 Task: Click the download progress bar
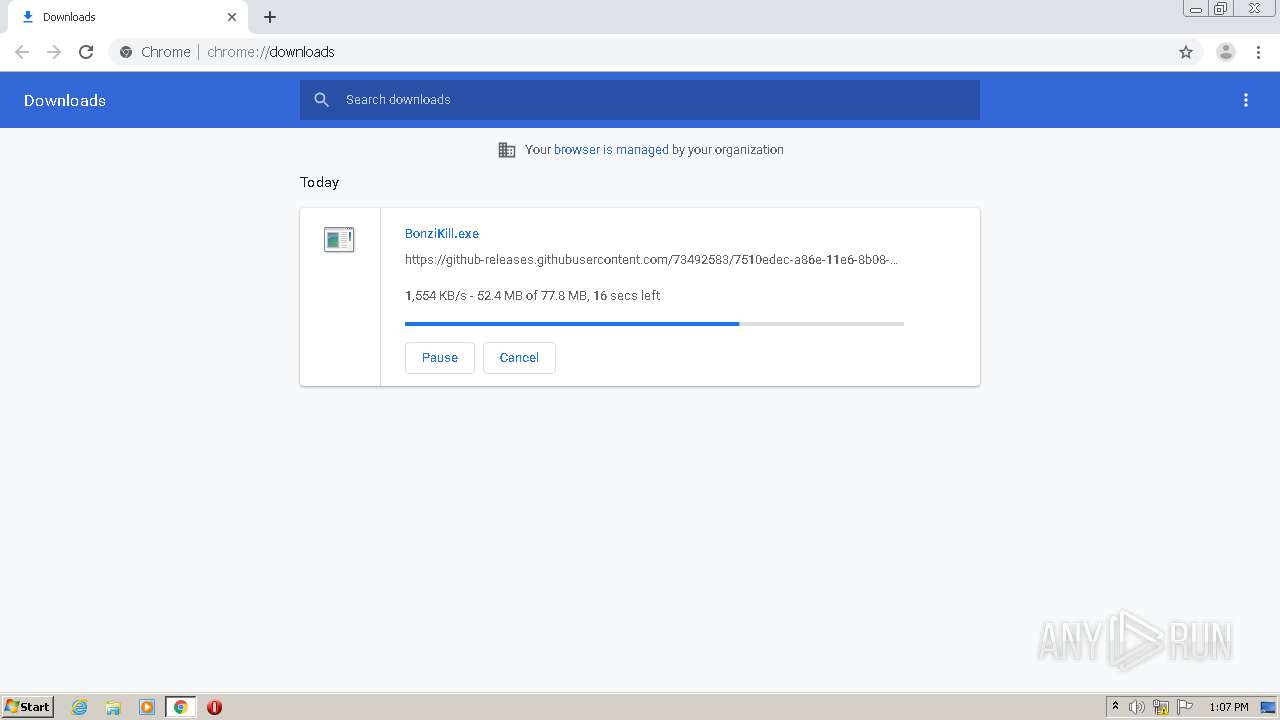point(654,324)
